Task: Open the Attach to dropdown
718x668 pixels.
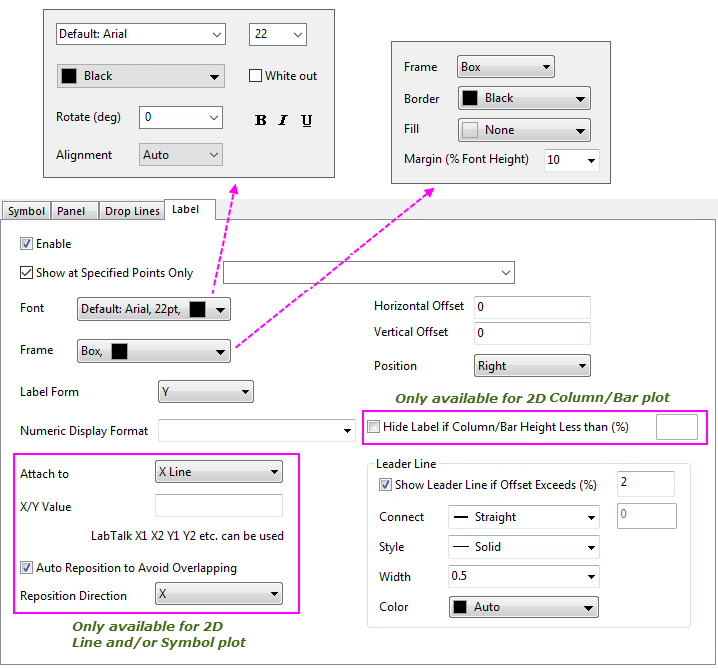Action: pos(219,472)
